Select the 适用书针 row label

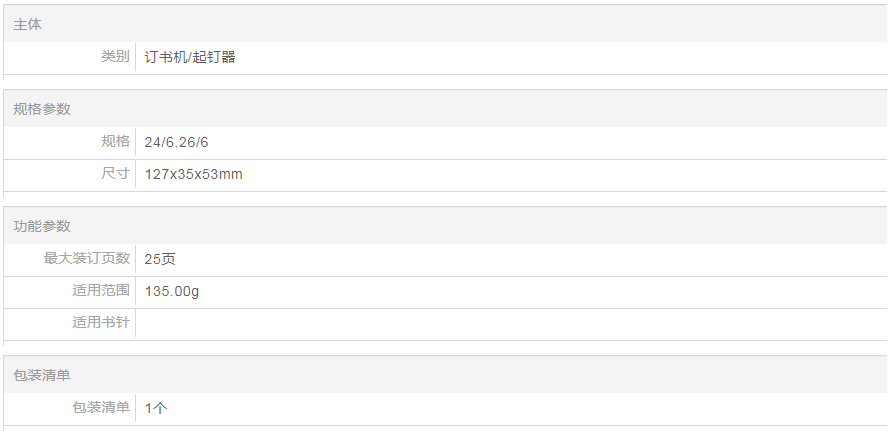point(101,323)
